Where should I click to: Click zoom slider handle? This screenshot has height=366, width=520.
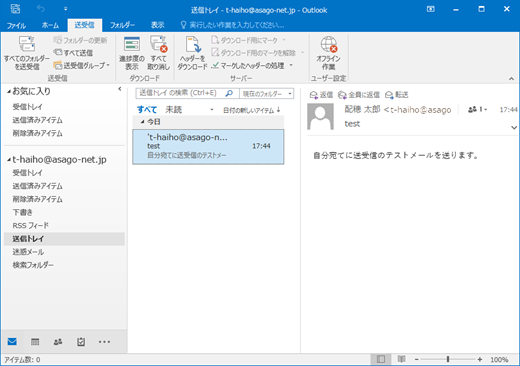pos(448,359)
